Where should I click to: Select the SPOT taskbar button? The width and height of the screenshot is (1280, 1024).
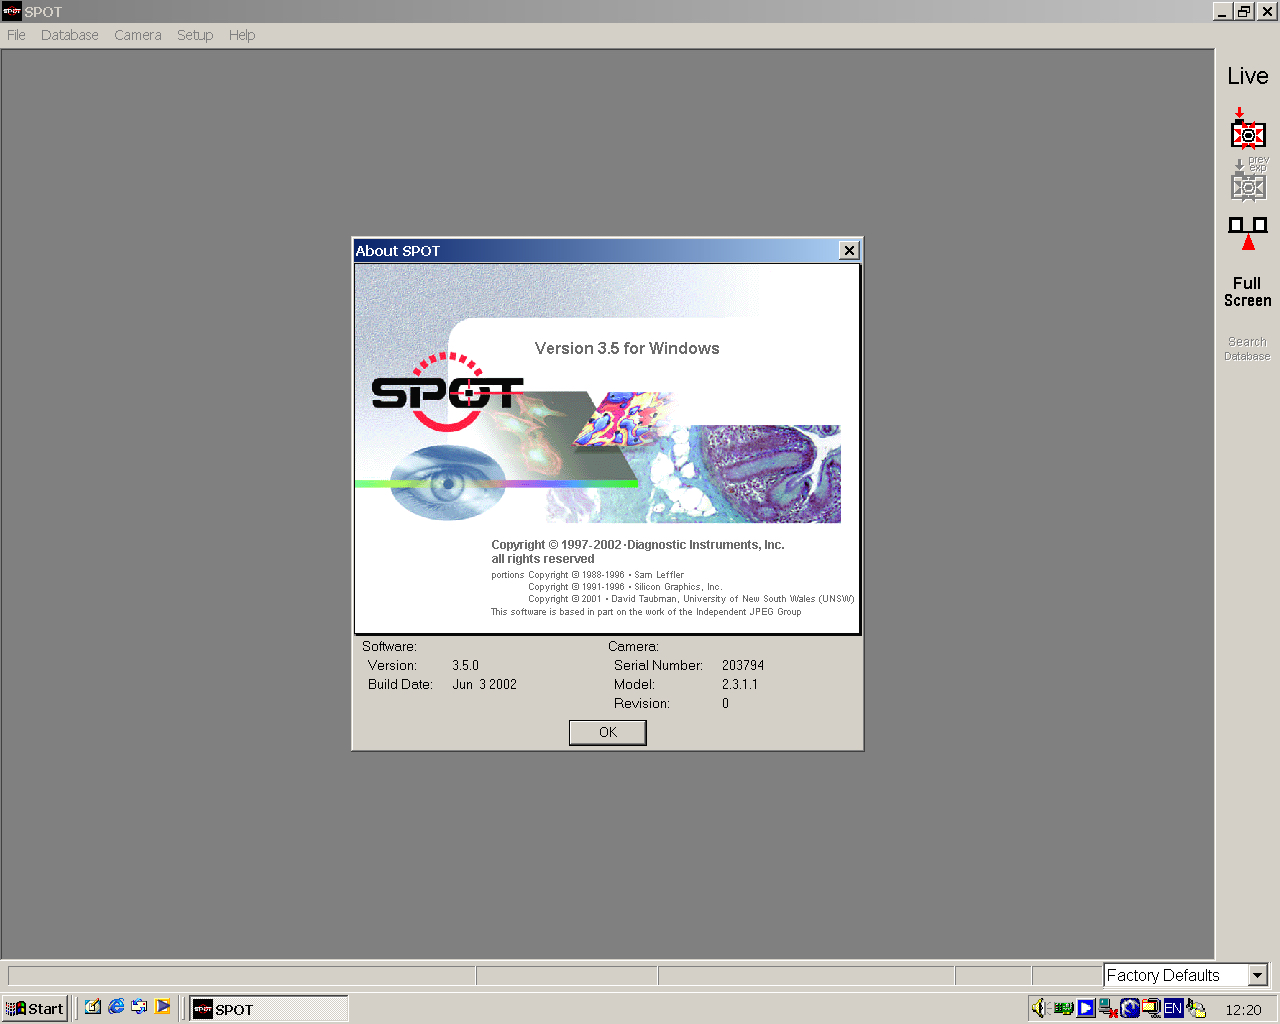(269, 1009)
